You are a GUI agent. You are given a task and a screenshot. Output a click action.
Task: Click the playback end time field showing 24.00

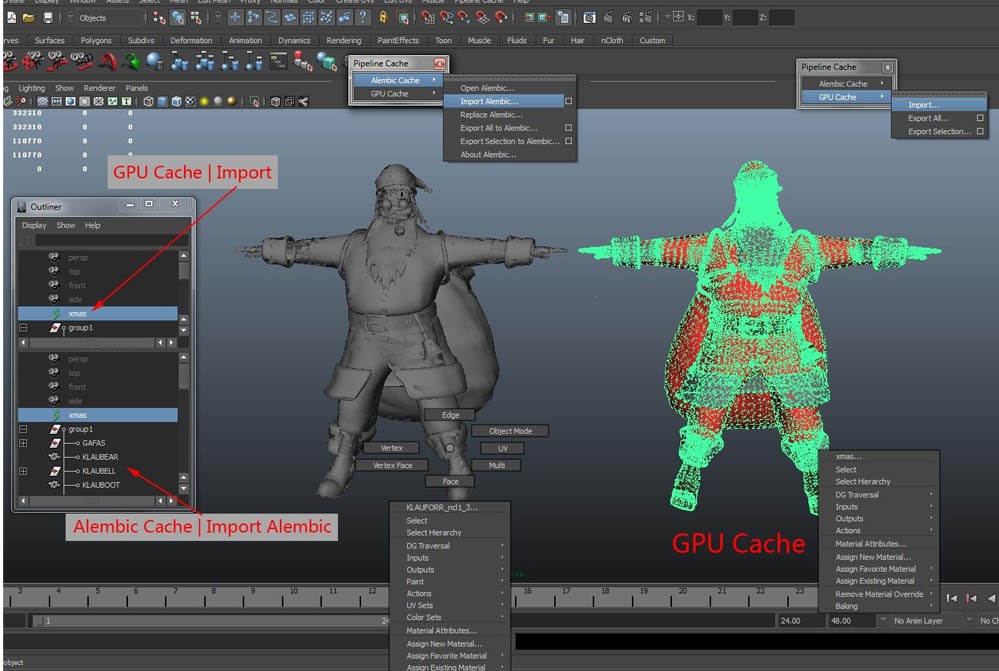click(x=800, y=621)
